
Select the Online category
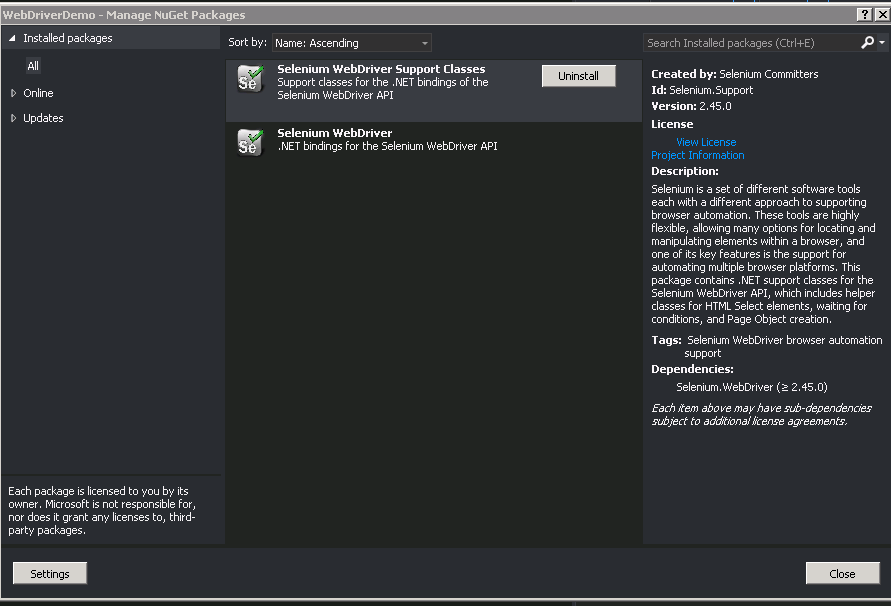coord(38,93)
